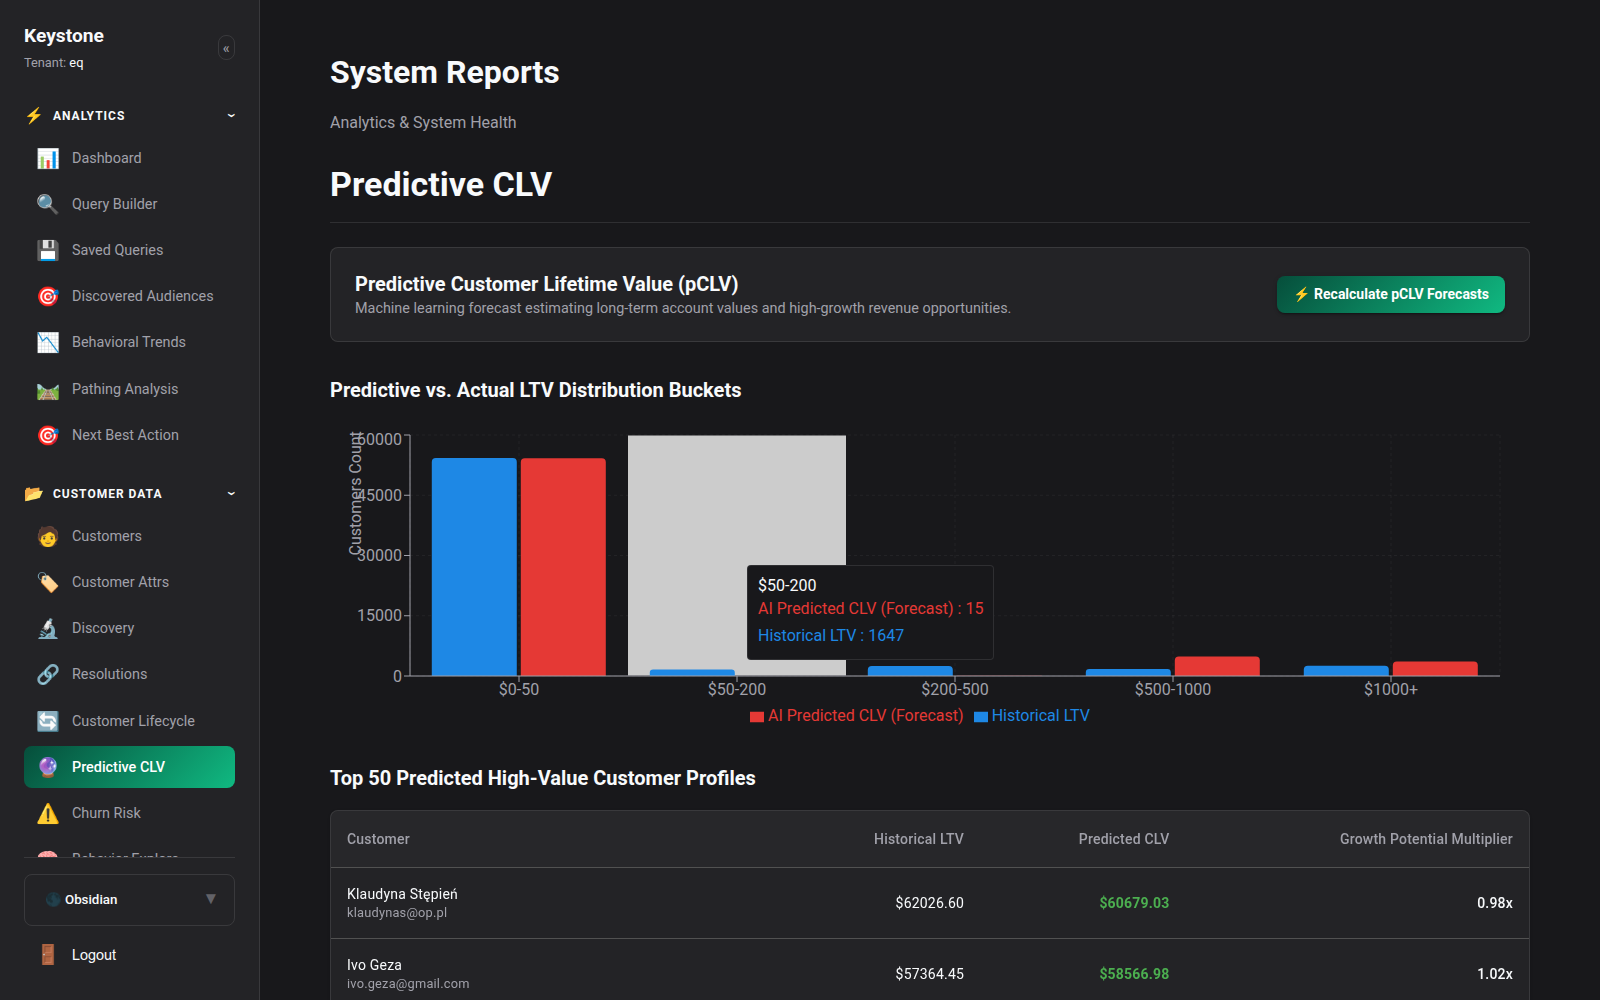Open the Obsidian theme dropdown
1600x1000 pixels.
click(129, 900)
